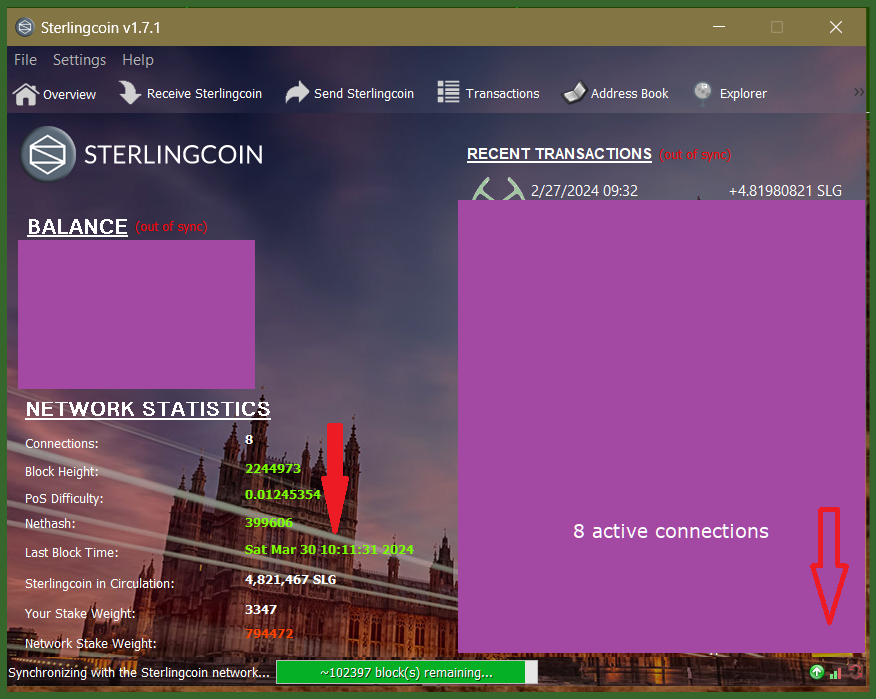
Task: Open the Help menu
Action: (x=138, y=60)
